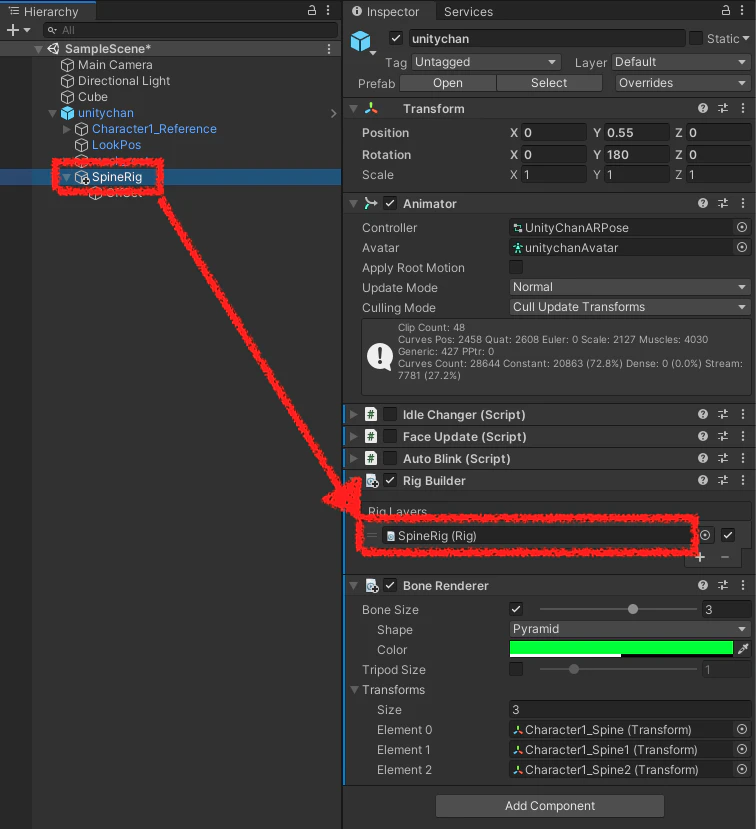This screenshot has height=829, width=756.
Task: Toggle SpineRig rig layer active checkbox
Action: coord(728,535)
